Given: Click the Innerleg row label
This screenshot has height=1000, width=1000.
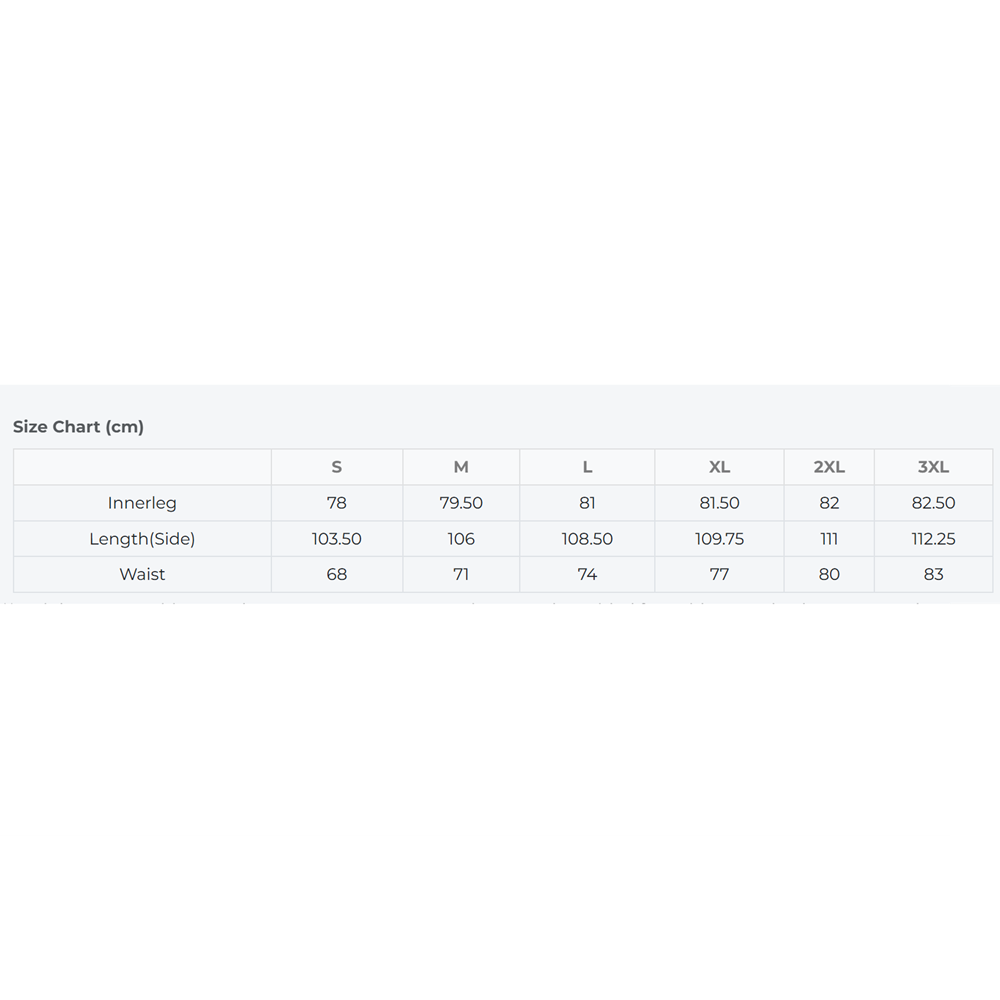Looking at the screenshot, I should [x=142, y=503].
